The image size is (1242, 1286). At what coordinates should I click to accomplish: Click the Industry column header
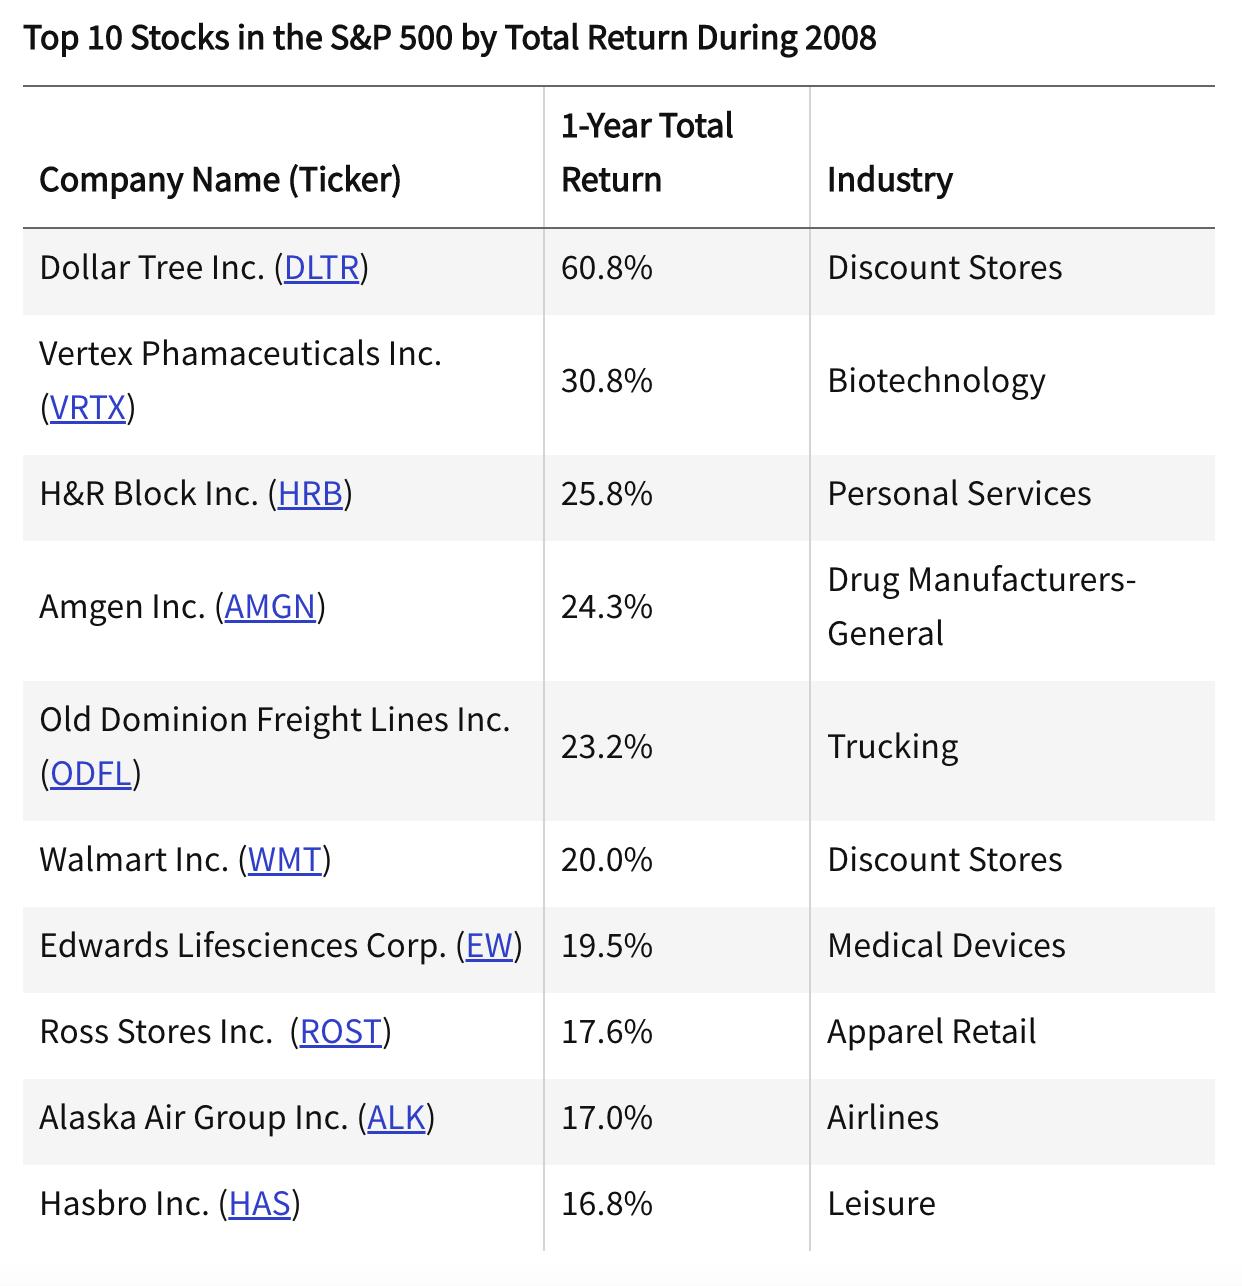tap(890, 180)
